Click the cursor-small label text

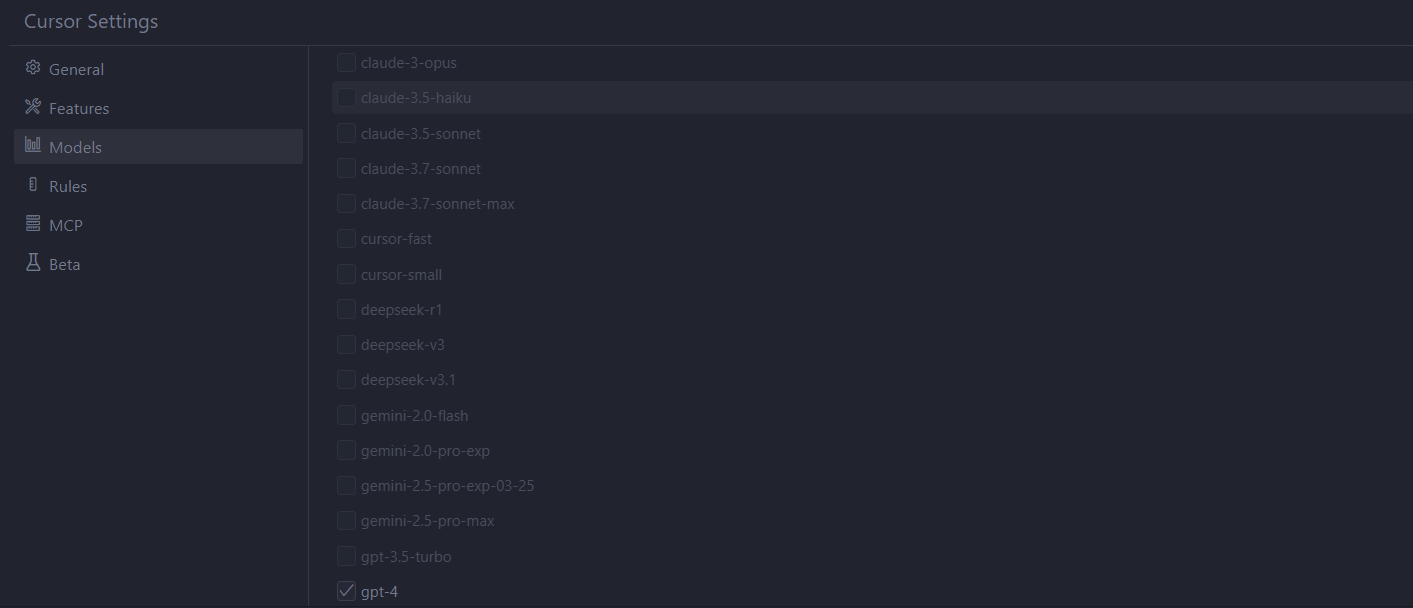tap(402, 274)
